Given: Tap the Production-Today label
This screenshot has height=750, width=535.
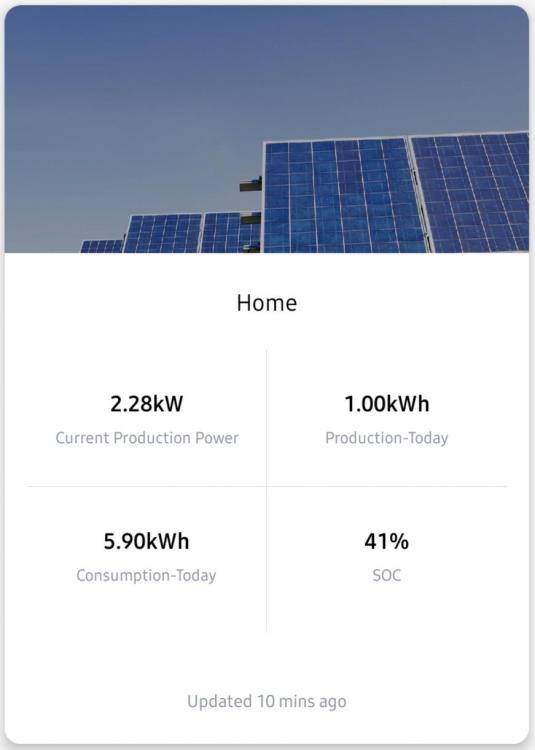Looking at the screenshot, I should [x=387, y=438].
